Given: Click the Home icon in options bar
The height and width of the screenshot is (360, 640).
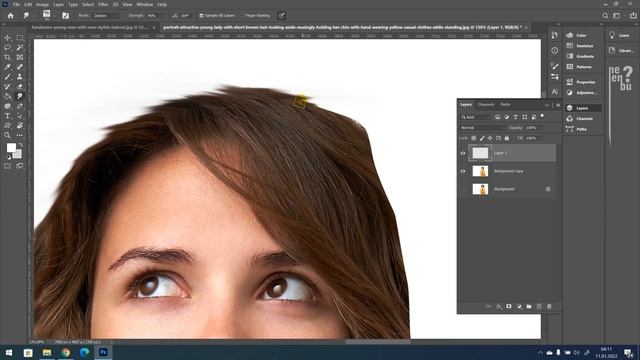Looking at the screenshot, I should (11, 16).
